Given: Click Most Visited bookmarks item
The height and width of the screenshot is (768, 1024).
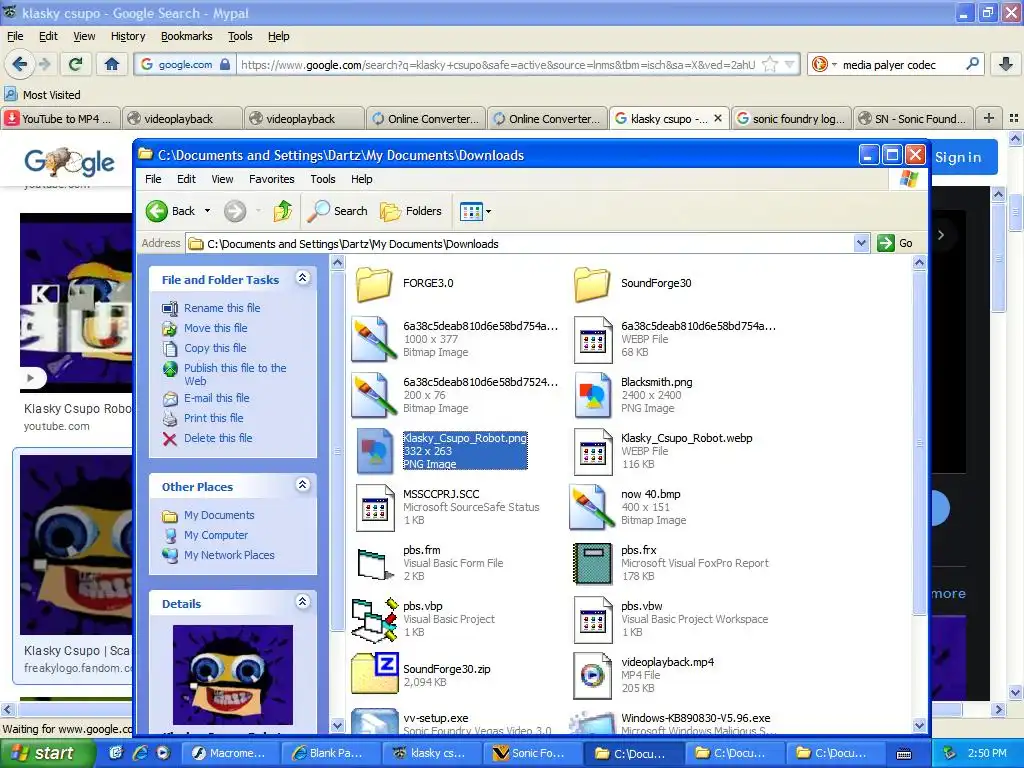Looking at the screenshot, I should tap(43, 95).
